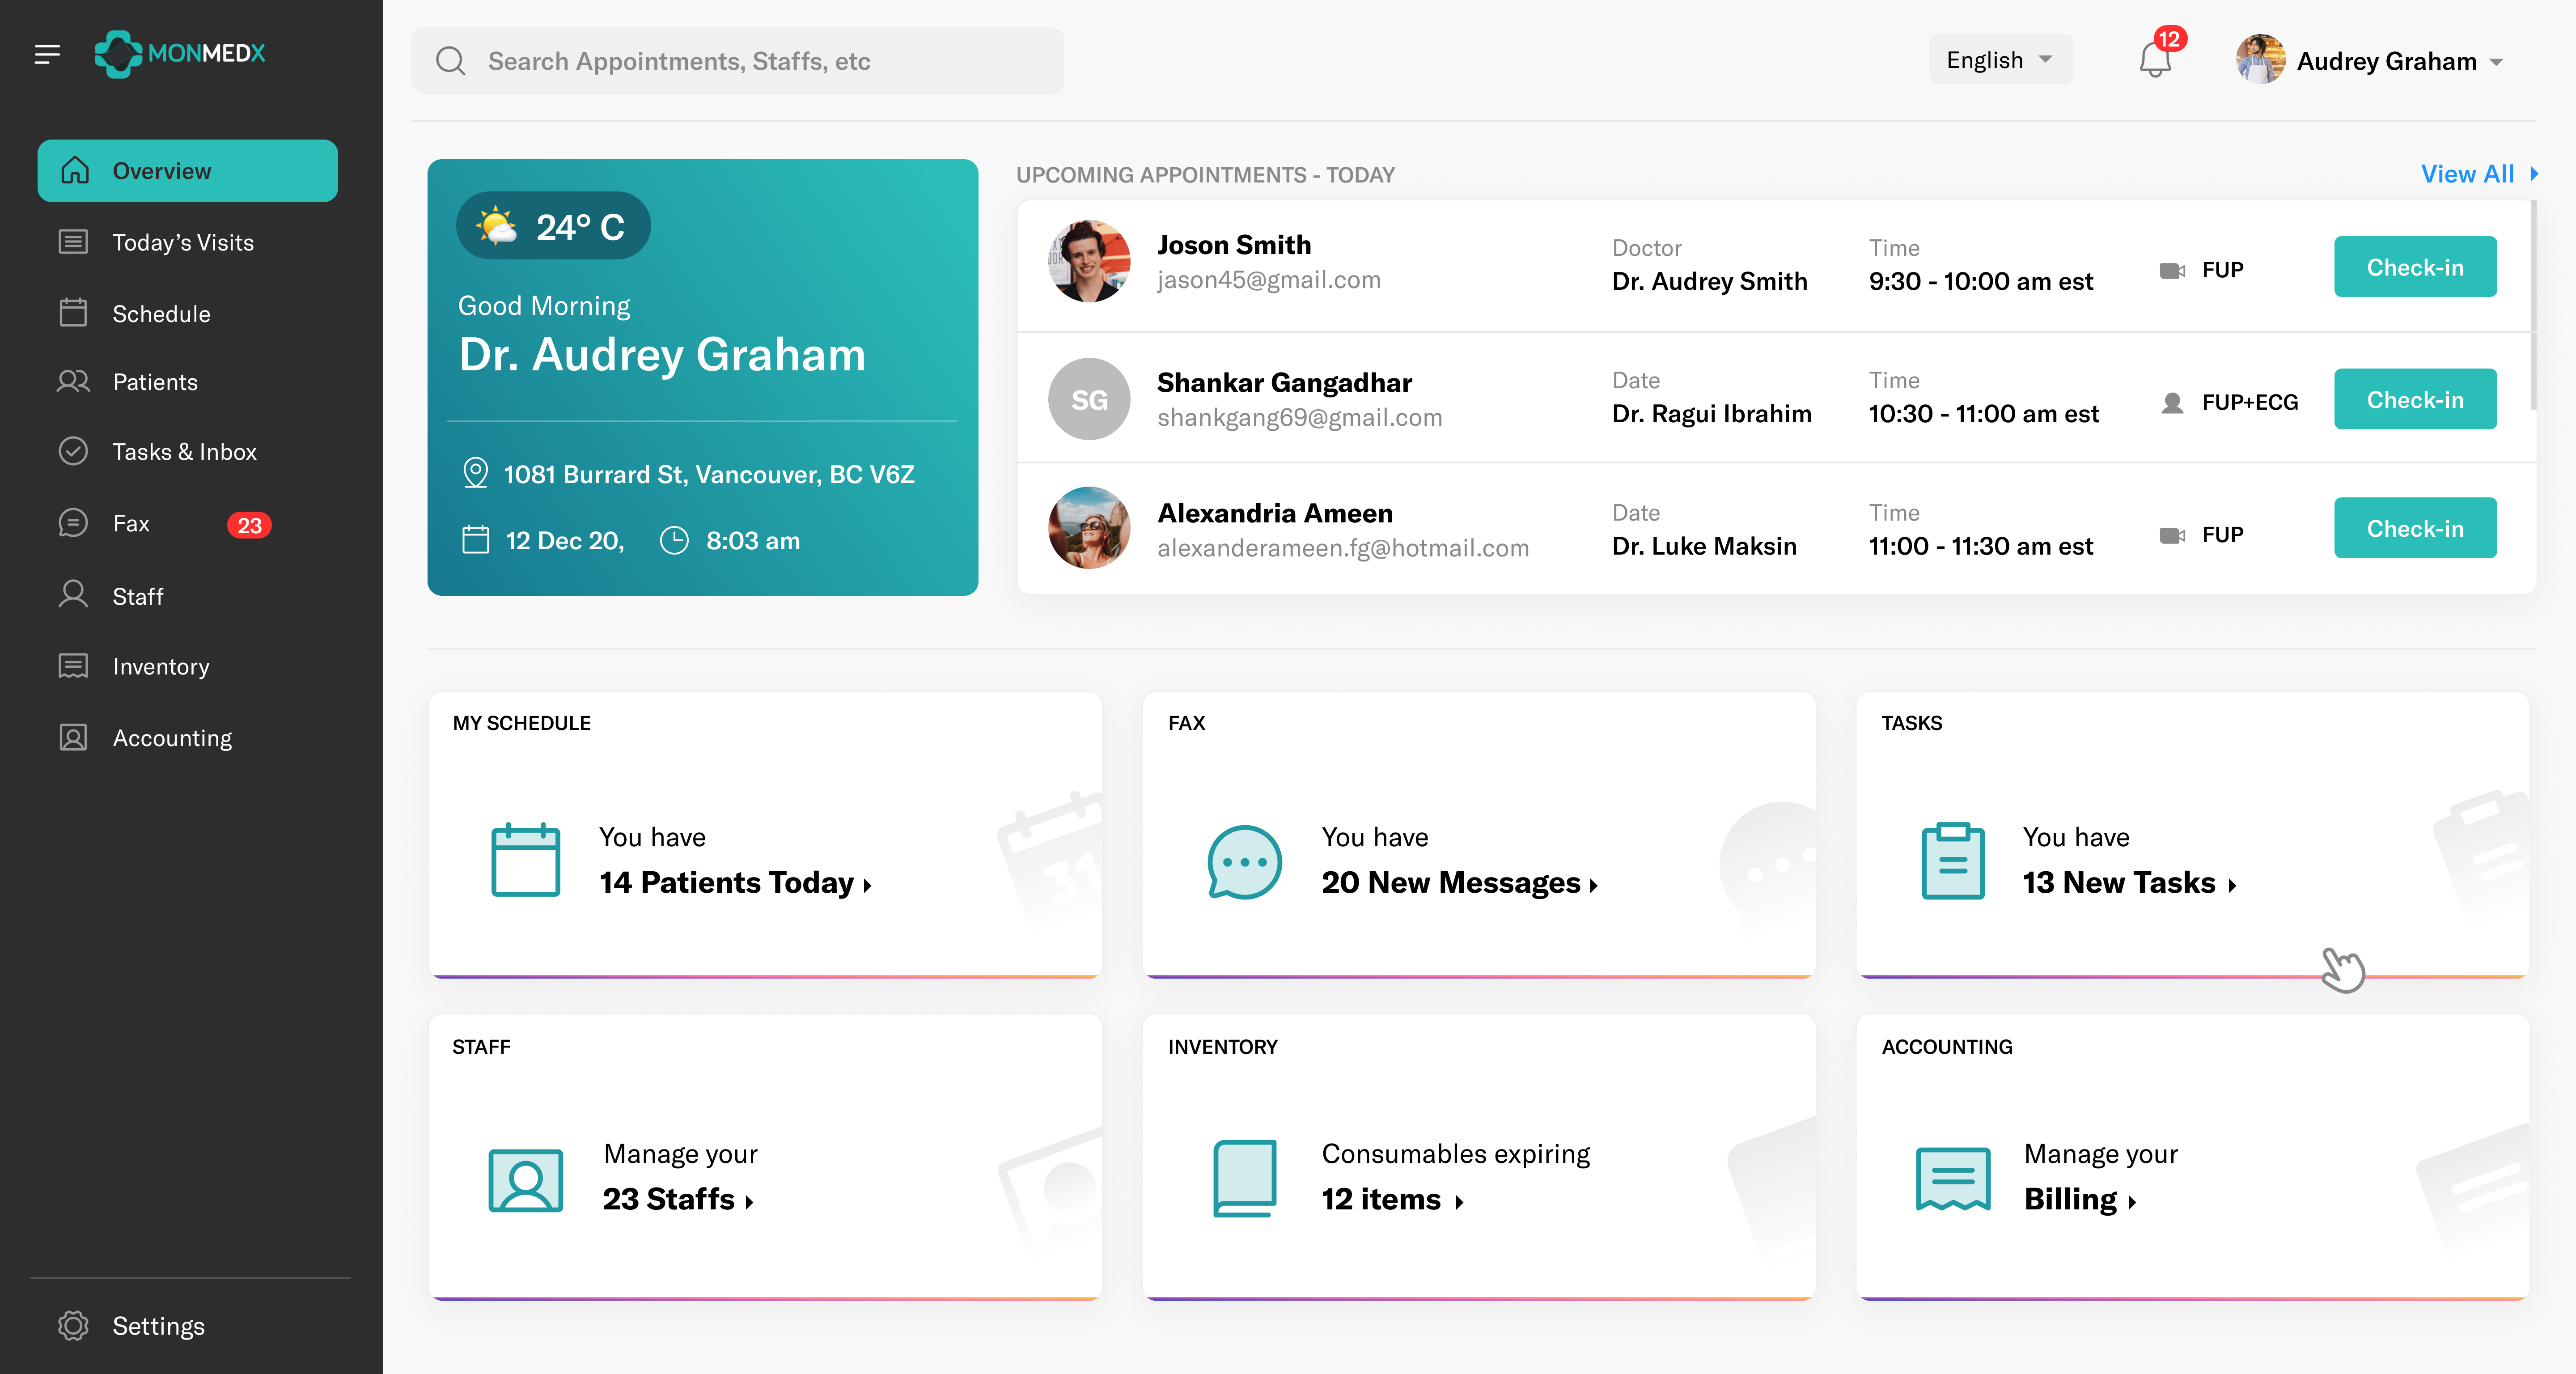Open the Overview menu item
The height and width of the screenshot is (1374, 2576).
tap(187, 171)
